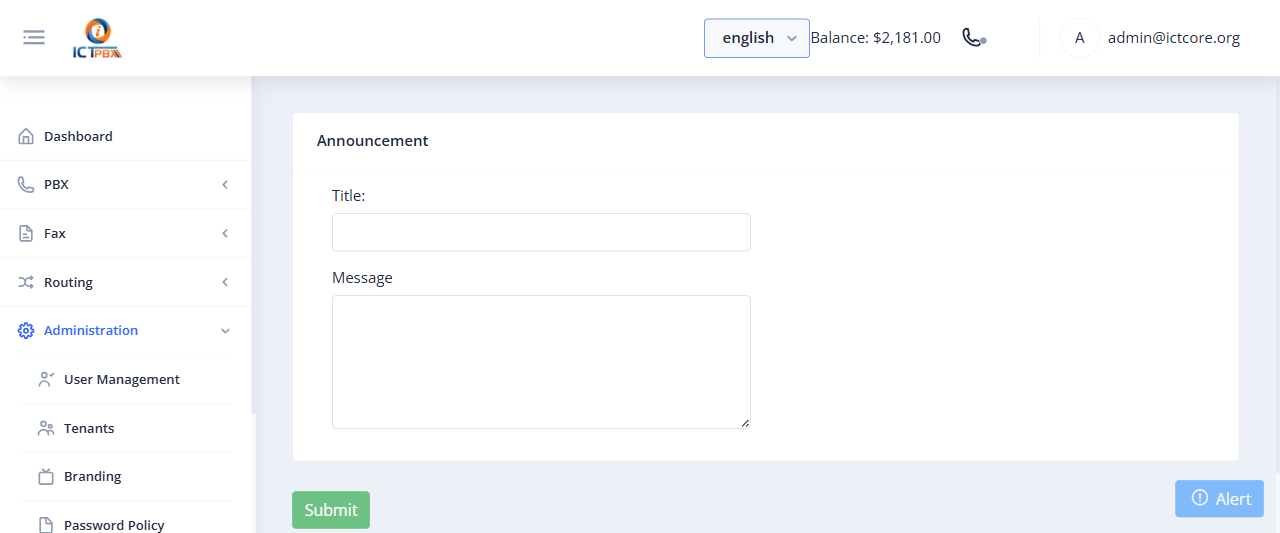
Task: Click the user avatar circle labeled A
Action: [1079, 38]
